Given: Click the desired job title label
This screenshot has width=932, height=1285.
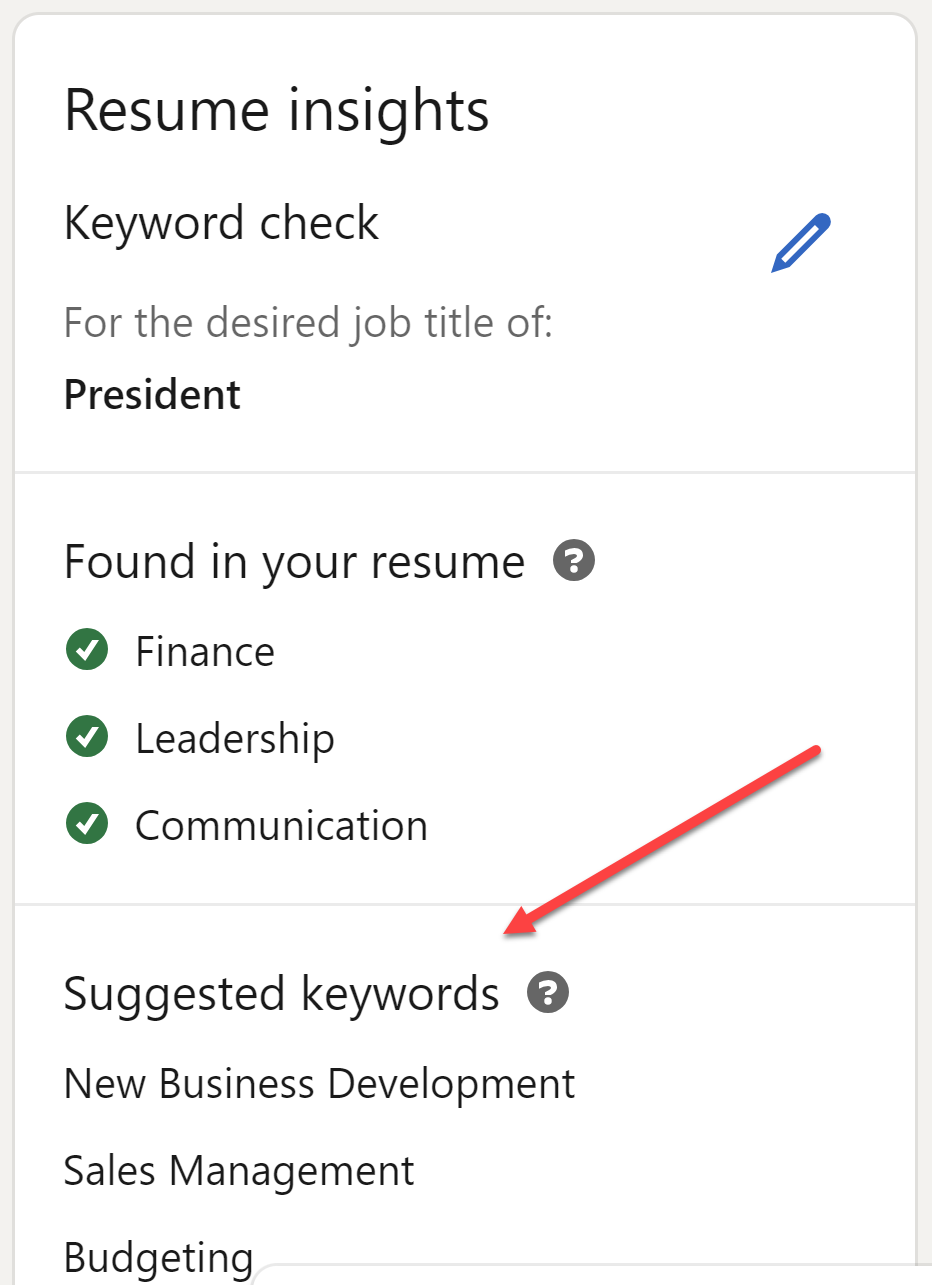Looking at the screenshot, I should [308, 323].
